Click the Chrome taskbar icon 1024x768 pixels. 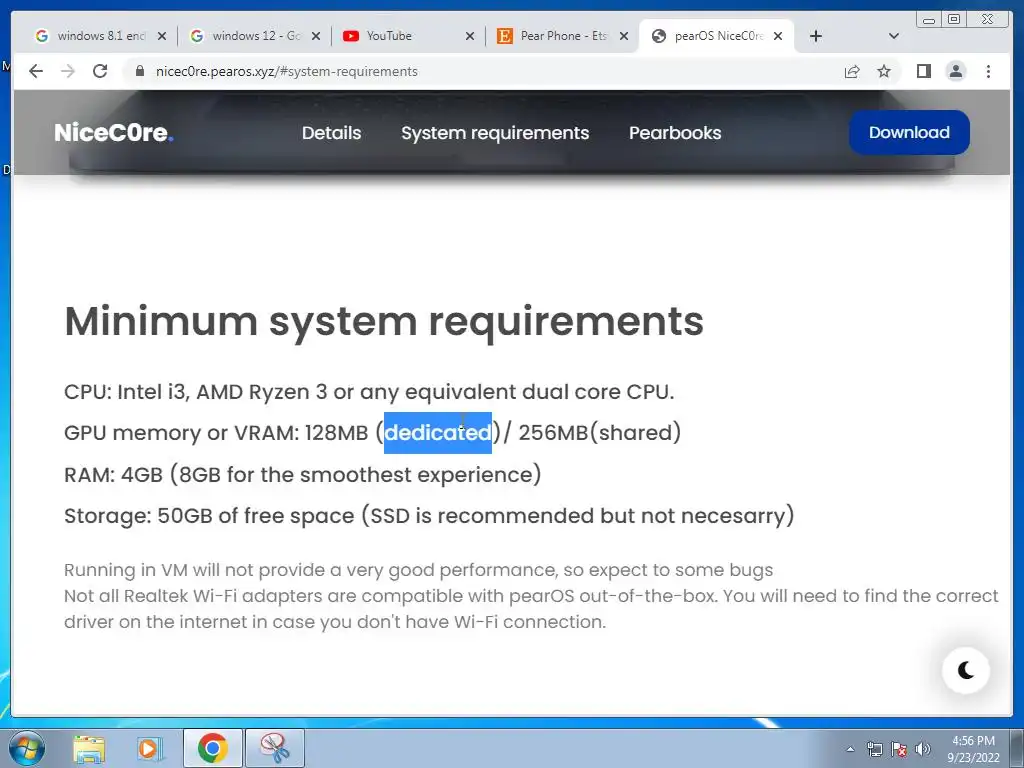pos(212,748)
